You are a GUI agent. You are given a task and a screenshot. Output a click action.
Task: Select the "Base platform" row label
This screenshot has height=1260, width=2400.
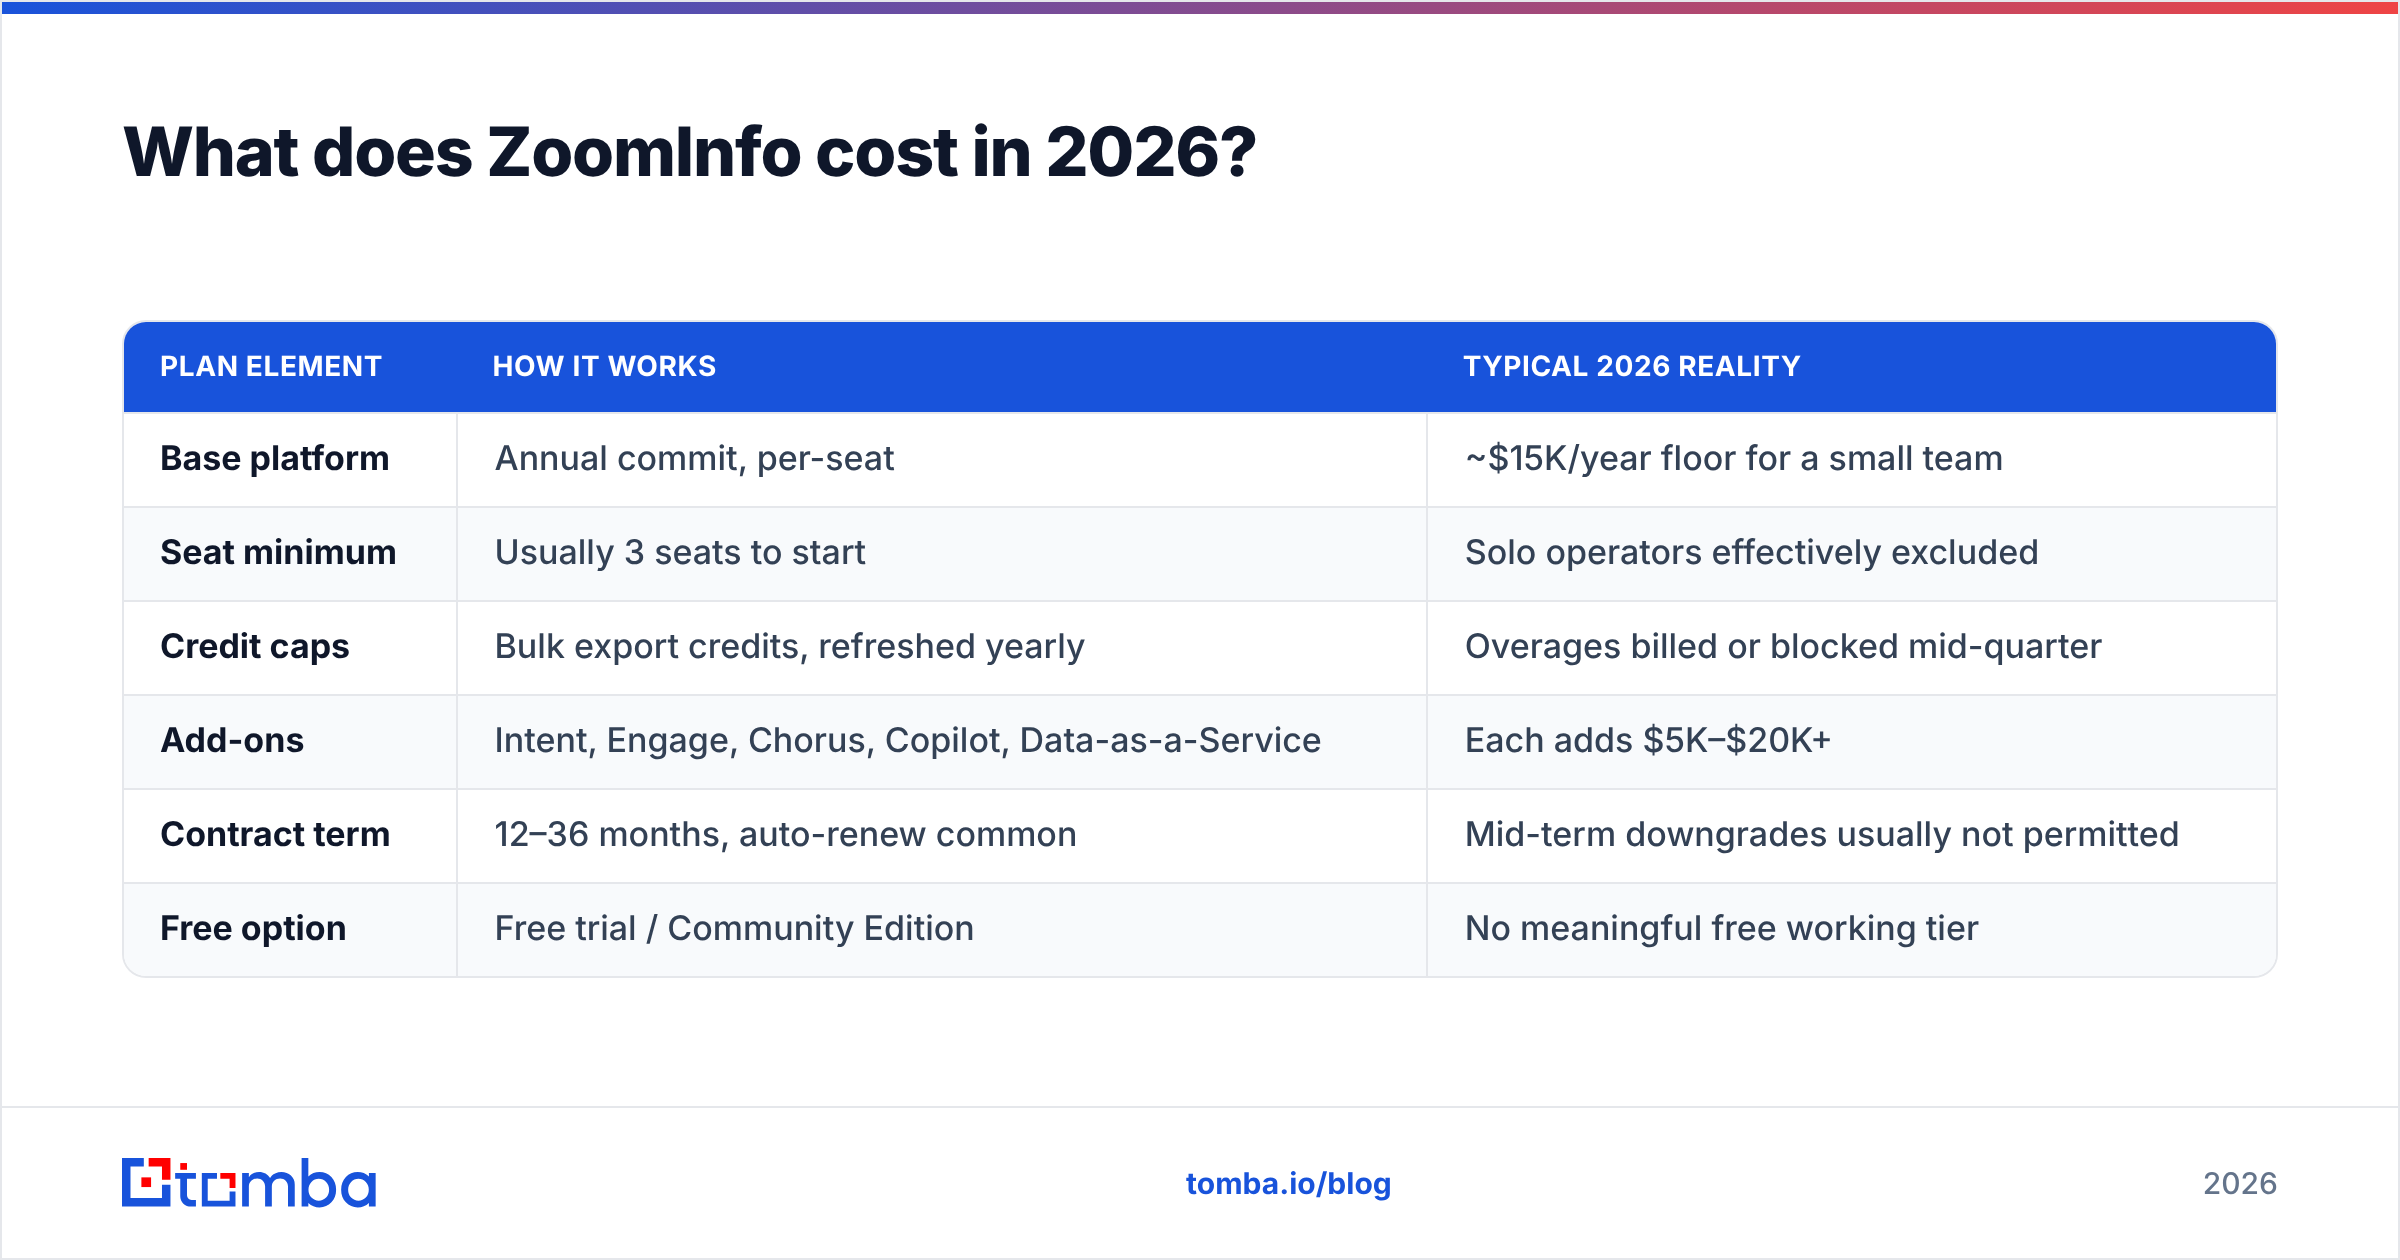point(275,458)
